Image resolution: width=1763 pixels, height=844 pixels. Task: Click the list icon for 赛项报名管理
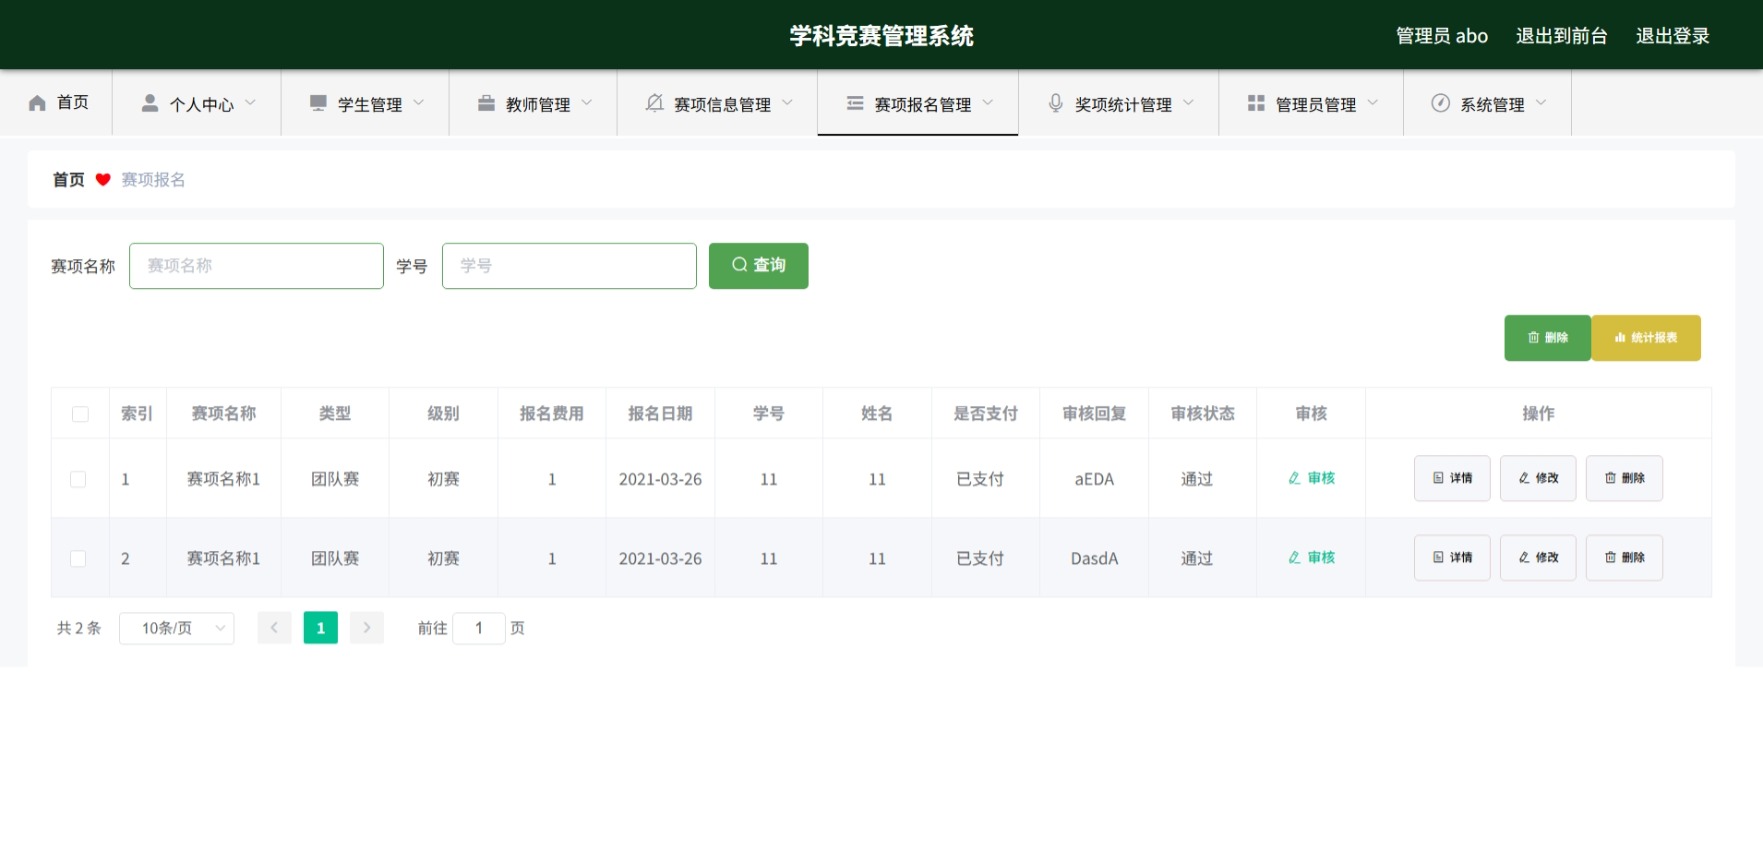pos(855,103)
